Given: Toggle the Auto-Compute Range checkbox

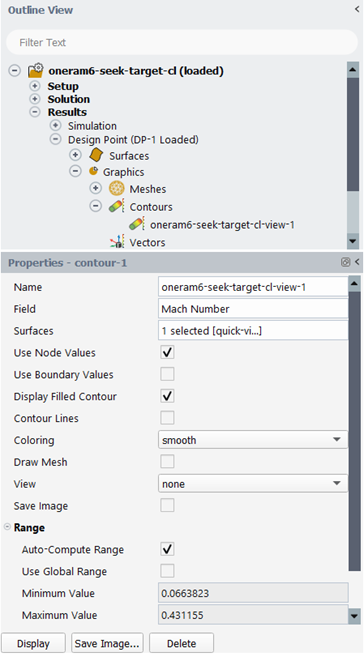Looking at the screenshot, I should pyautogui.click(x=167, y=549).
